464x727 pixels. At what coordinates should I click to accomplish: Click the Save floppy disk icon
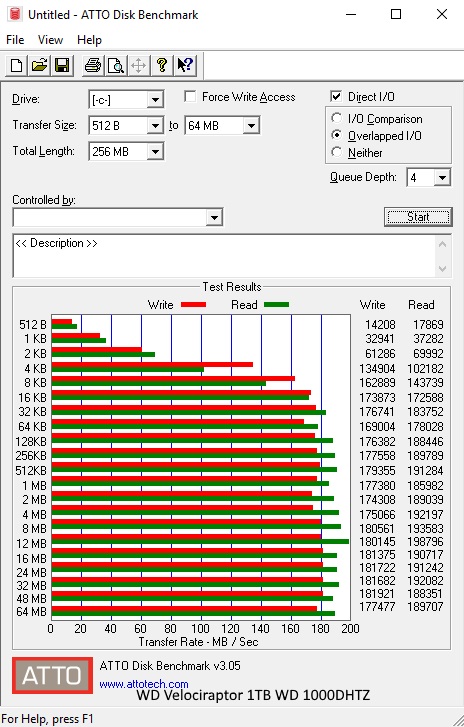[x=62, y=65]
